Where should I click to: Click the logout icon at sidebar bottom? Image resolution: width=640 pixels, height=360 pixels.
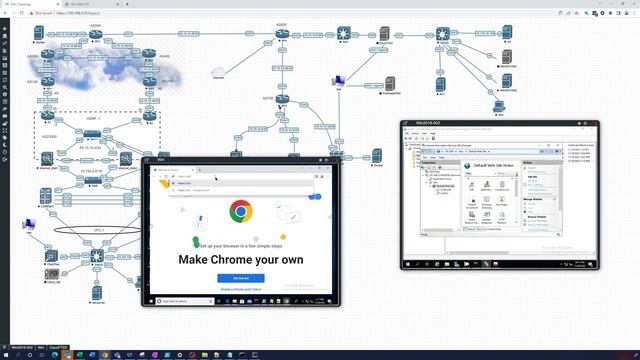[x=4, y=160]
